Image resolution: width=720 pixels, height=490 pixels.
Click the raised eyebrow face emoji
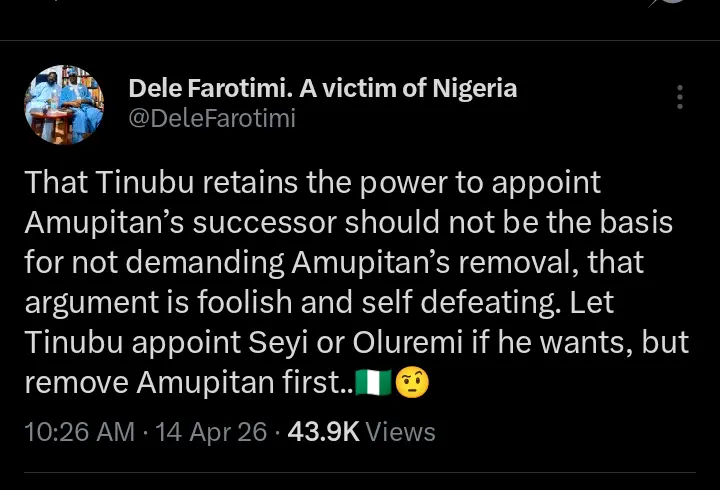click(x=412, y=383)
